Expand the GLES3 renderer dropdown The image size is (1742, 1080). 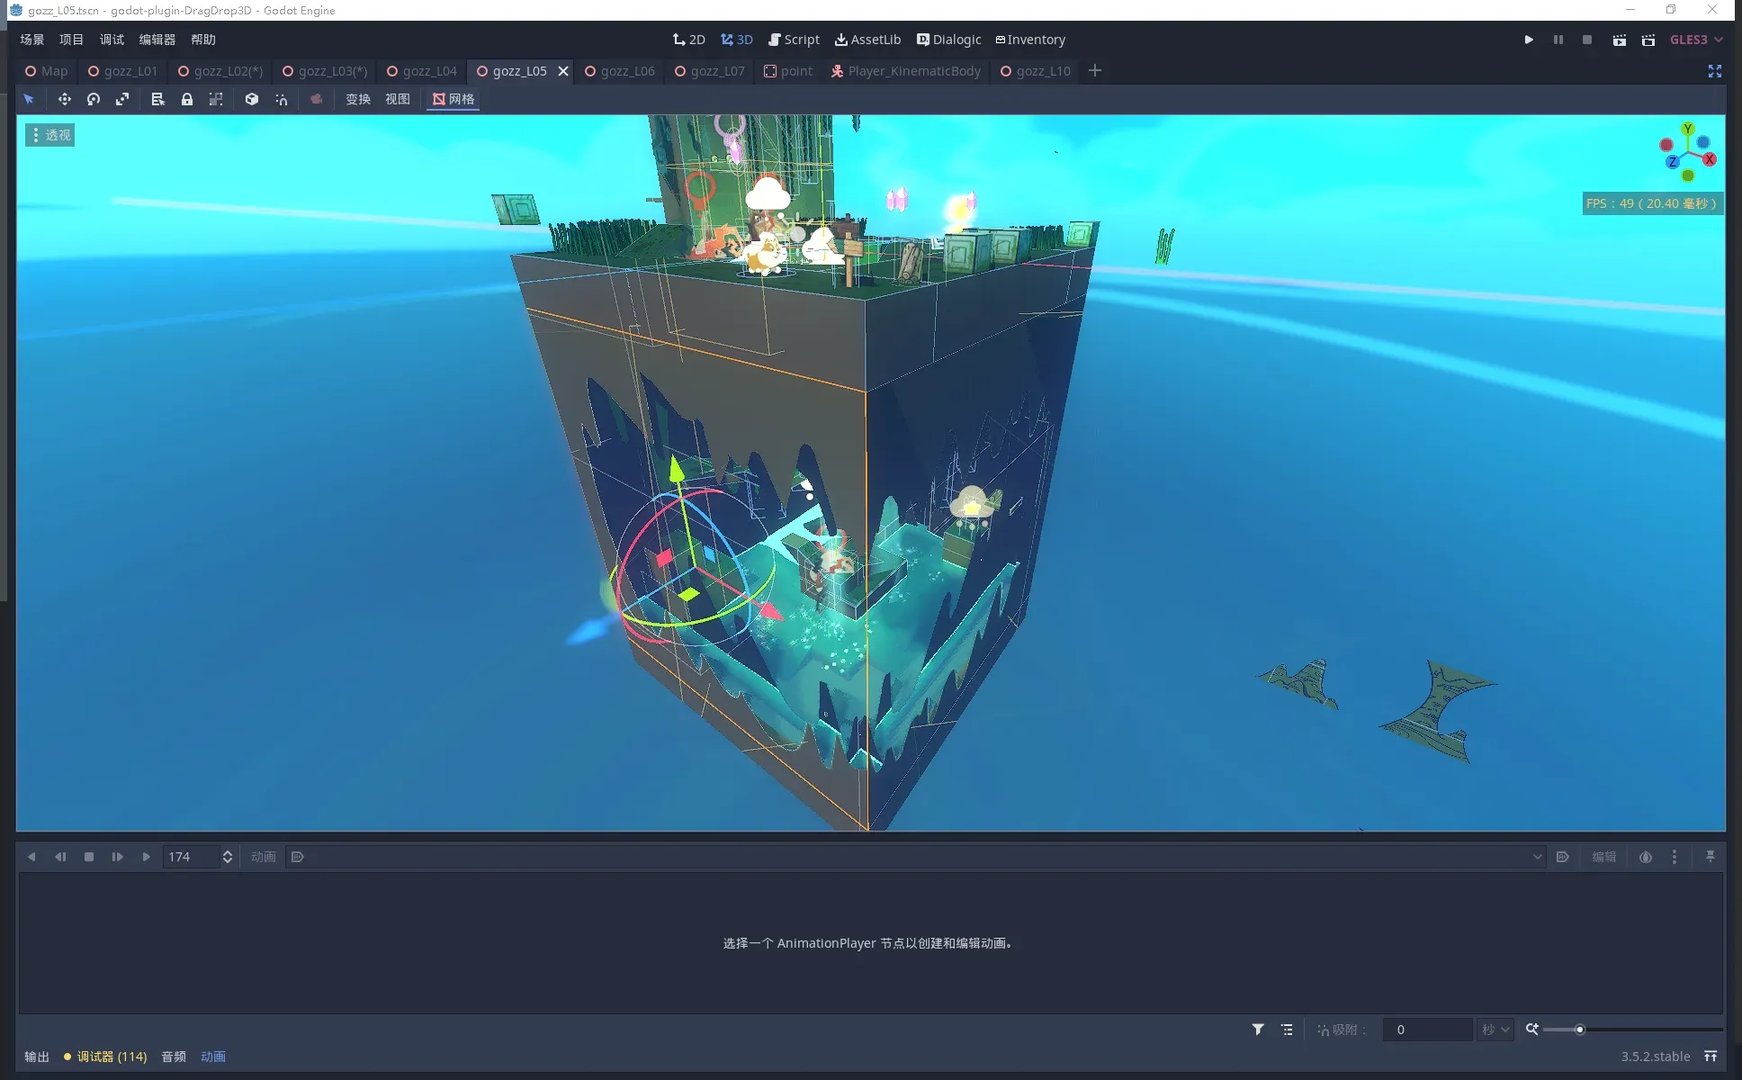point(1696,40)
